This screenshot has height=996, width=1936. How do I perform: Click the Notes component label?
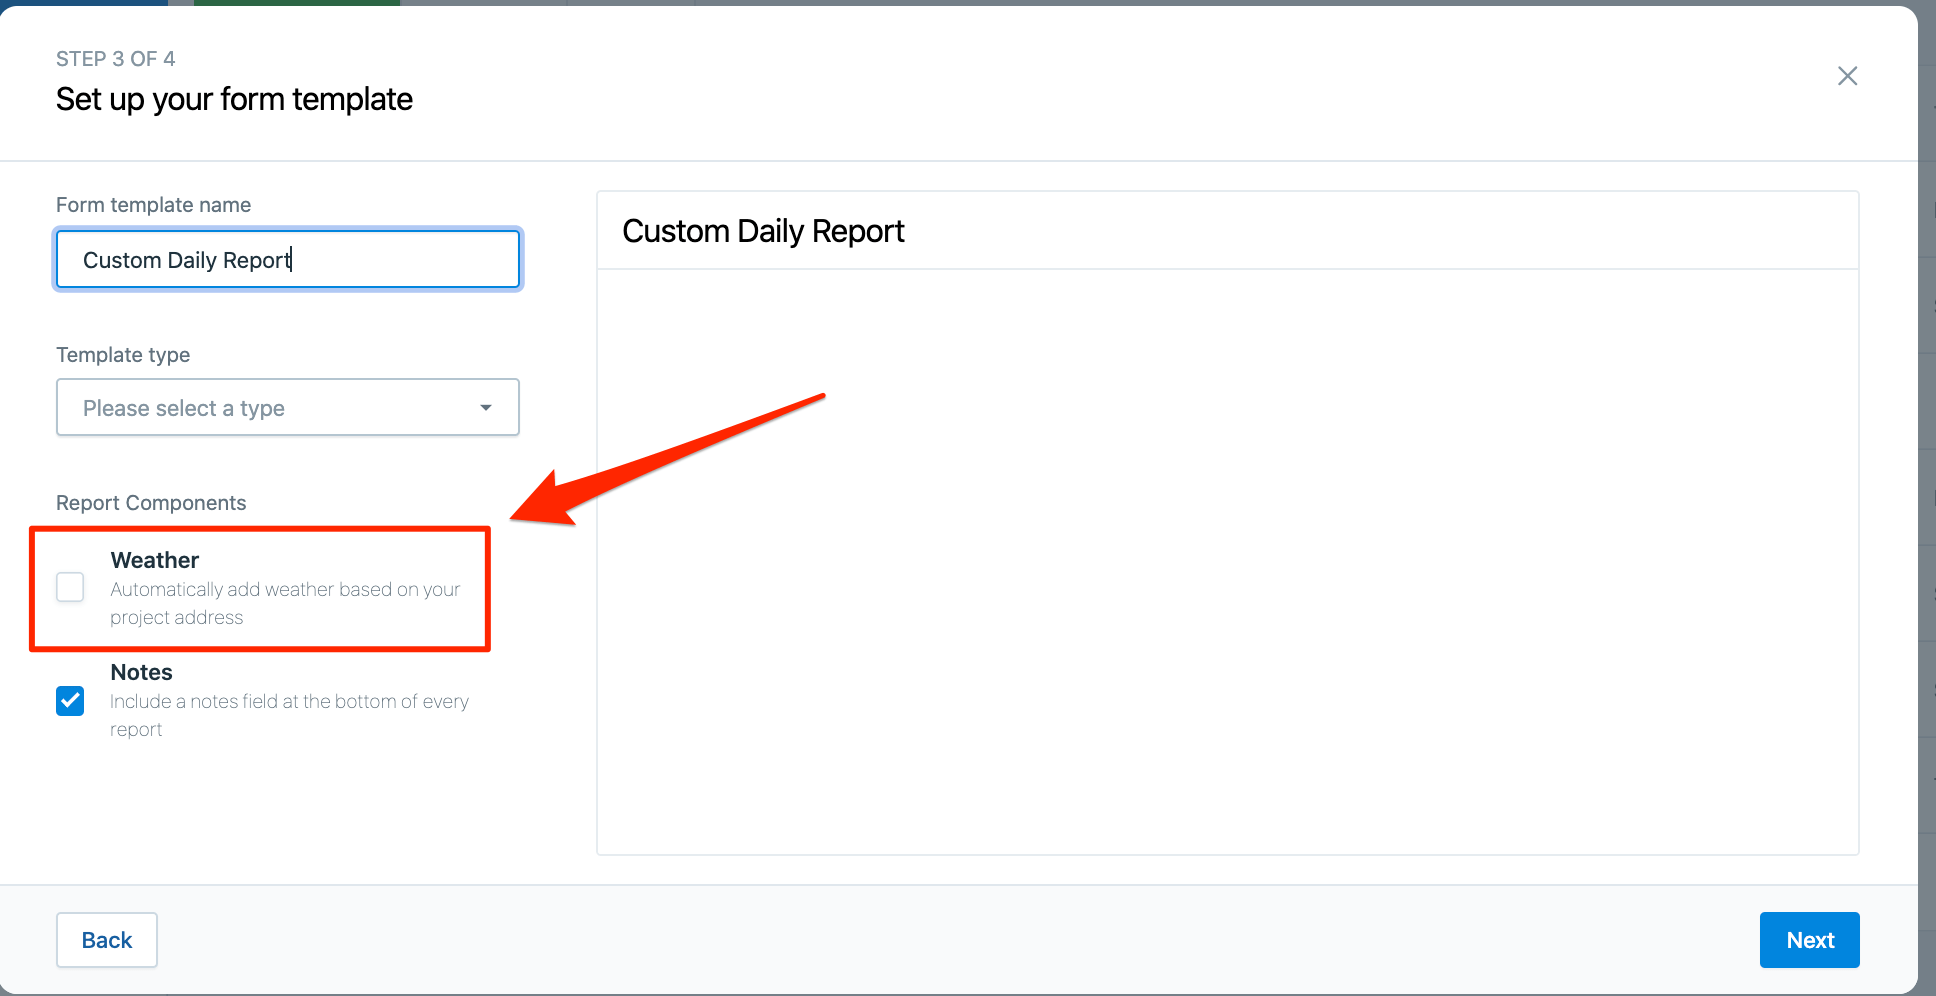point(141,672)
